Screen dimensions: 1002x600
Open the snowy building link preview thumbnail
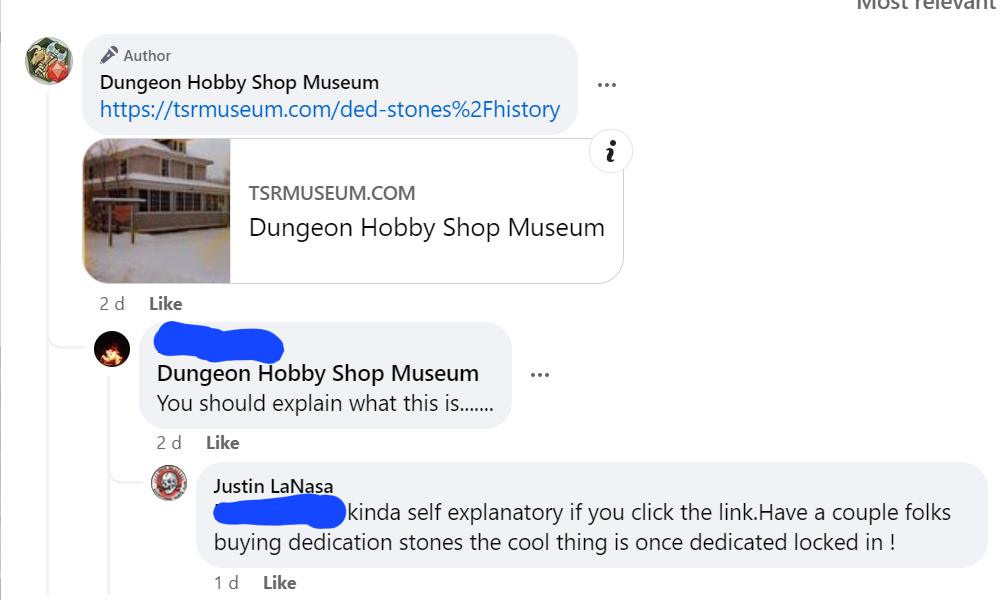click(x=157, y=210)
